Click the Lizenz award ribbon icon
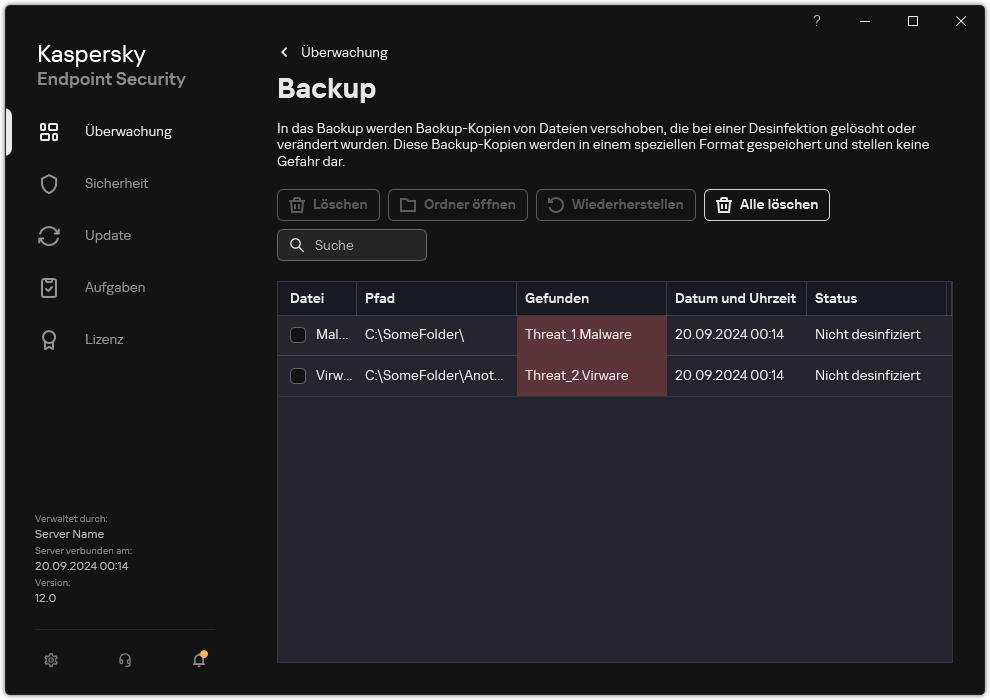Image resolution: width=990 pixels, height=700 pixels. tap(49, 339)
